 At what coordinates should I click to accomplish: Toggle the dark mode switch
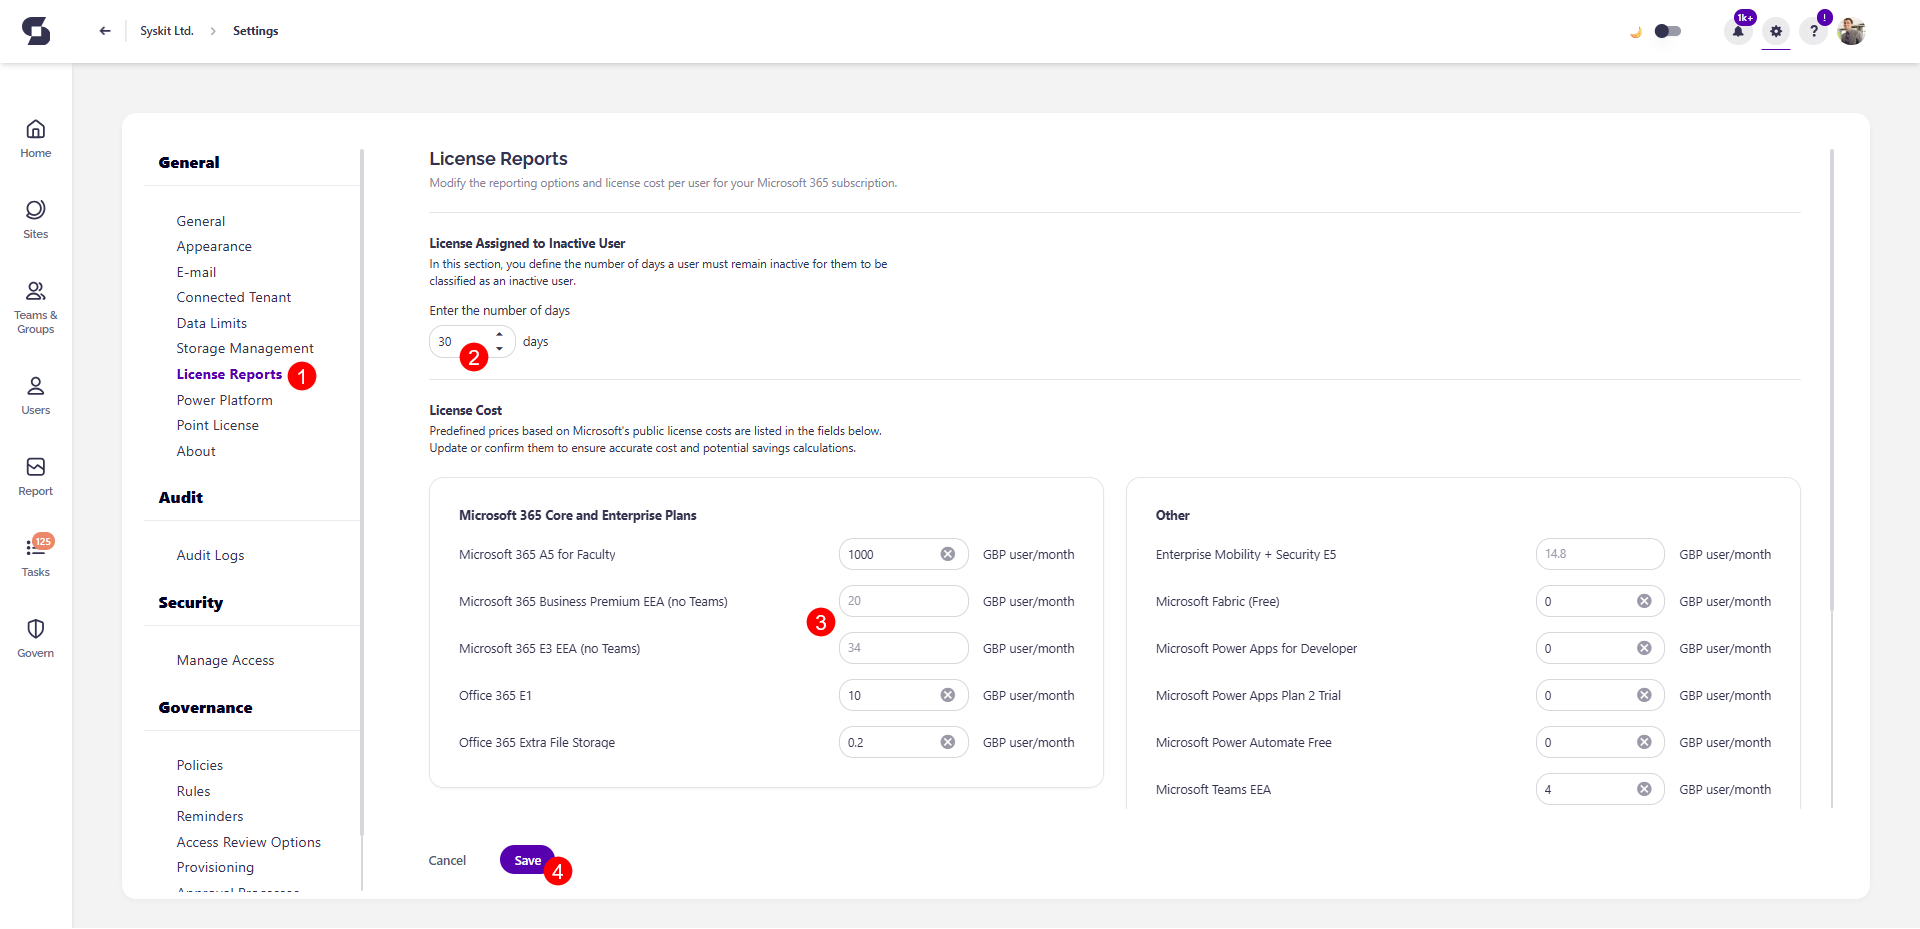point(1667,31)
